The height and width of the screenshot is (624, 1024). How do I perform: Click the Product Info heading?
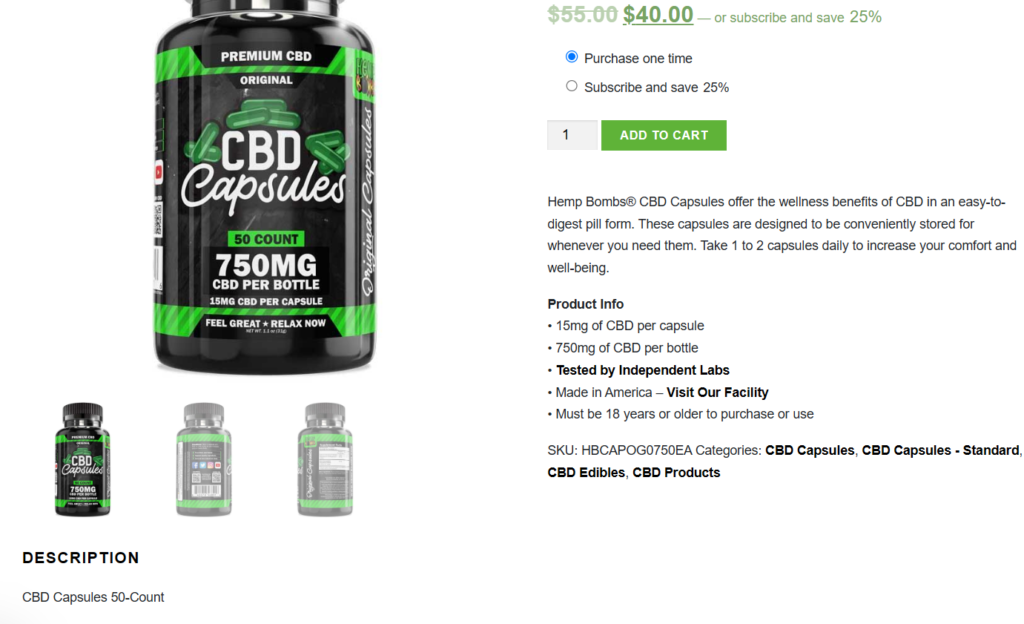585,304
